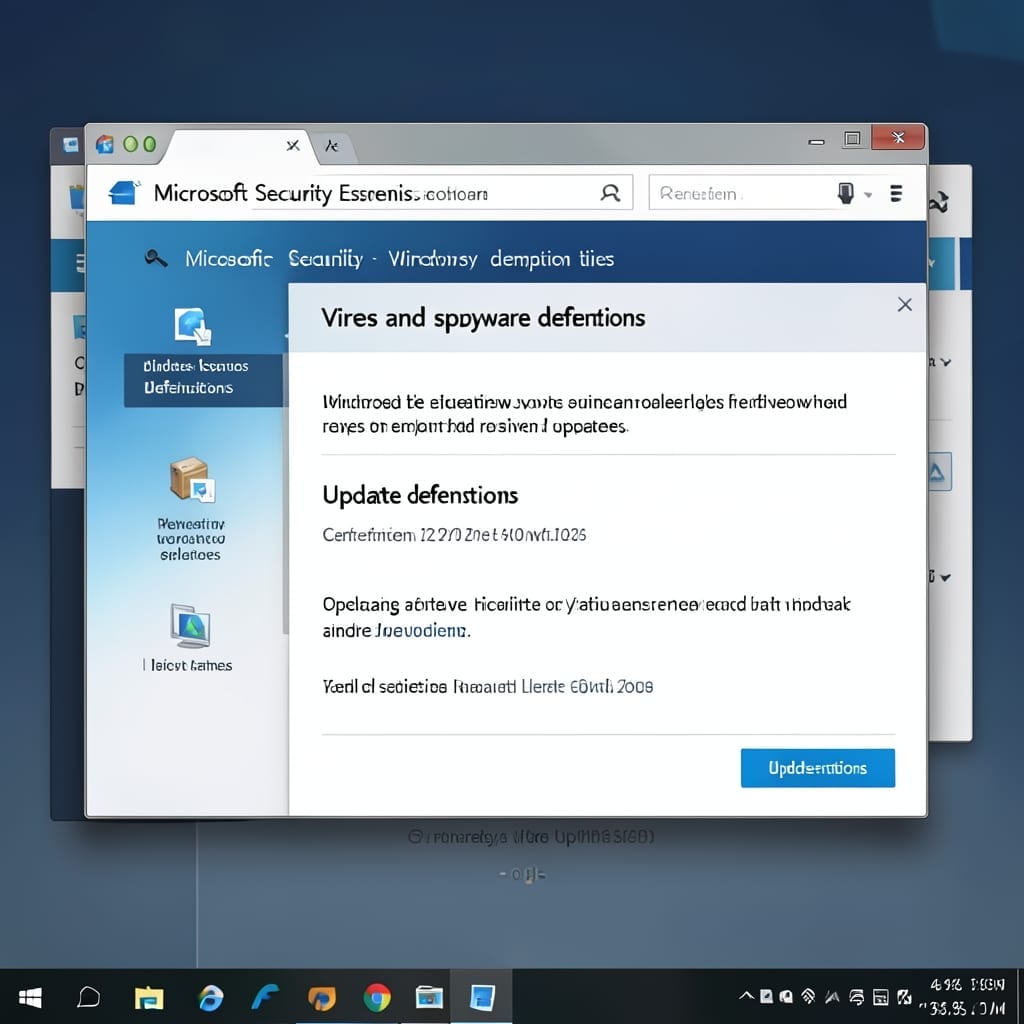
Task: Open the monitor sidebar icon
Action: point(190,626)
